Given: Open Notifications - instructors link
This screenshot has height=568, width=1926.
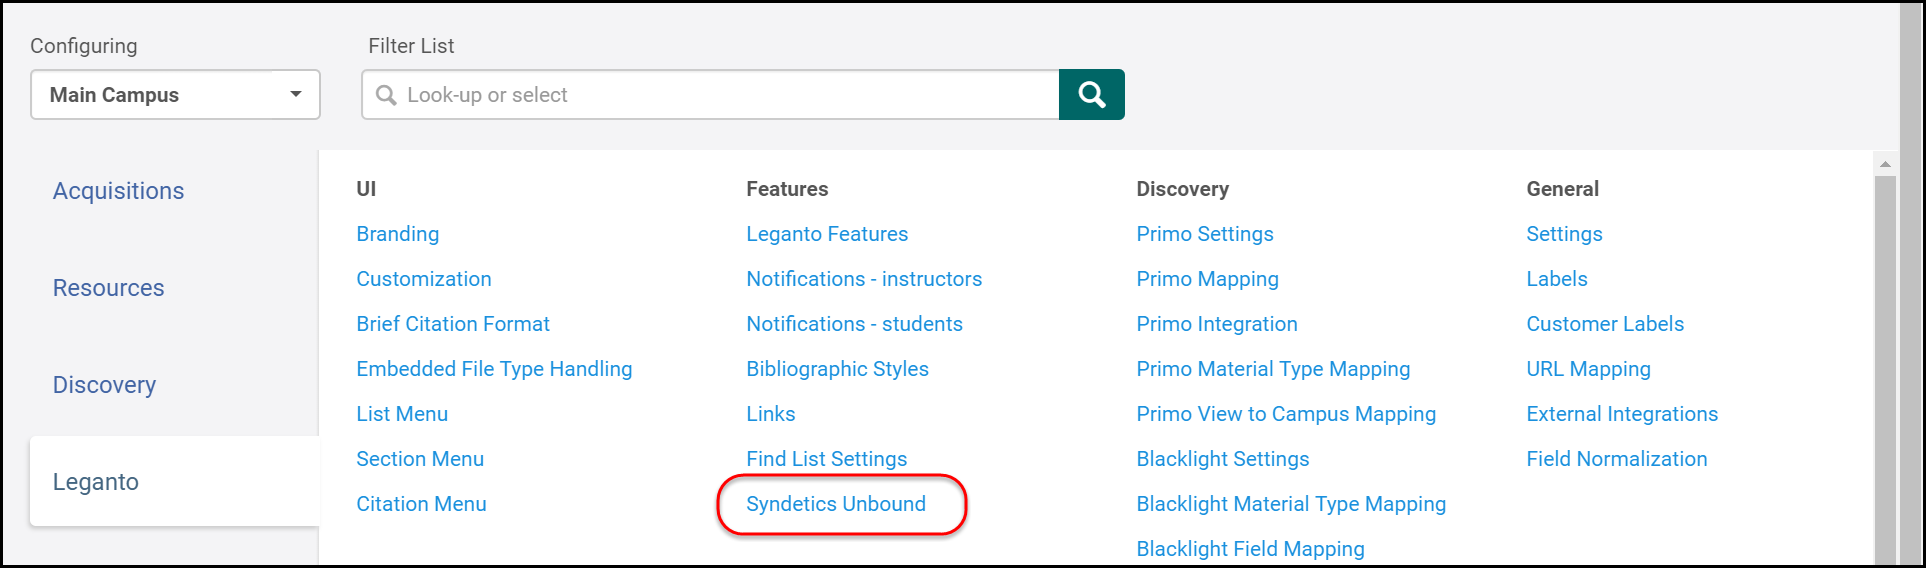Looking at the screenshot, I should (x=864, y=279).
